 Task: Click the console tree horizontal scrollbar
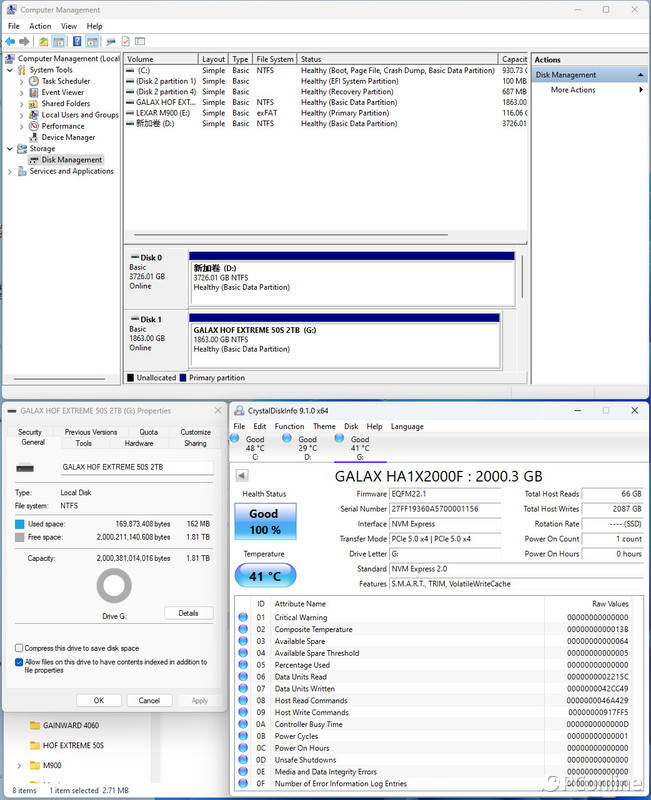pos(59,379)
